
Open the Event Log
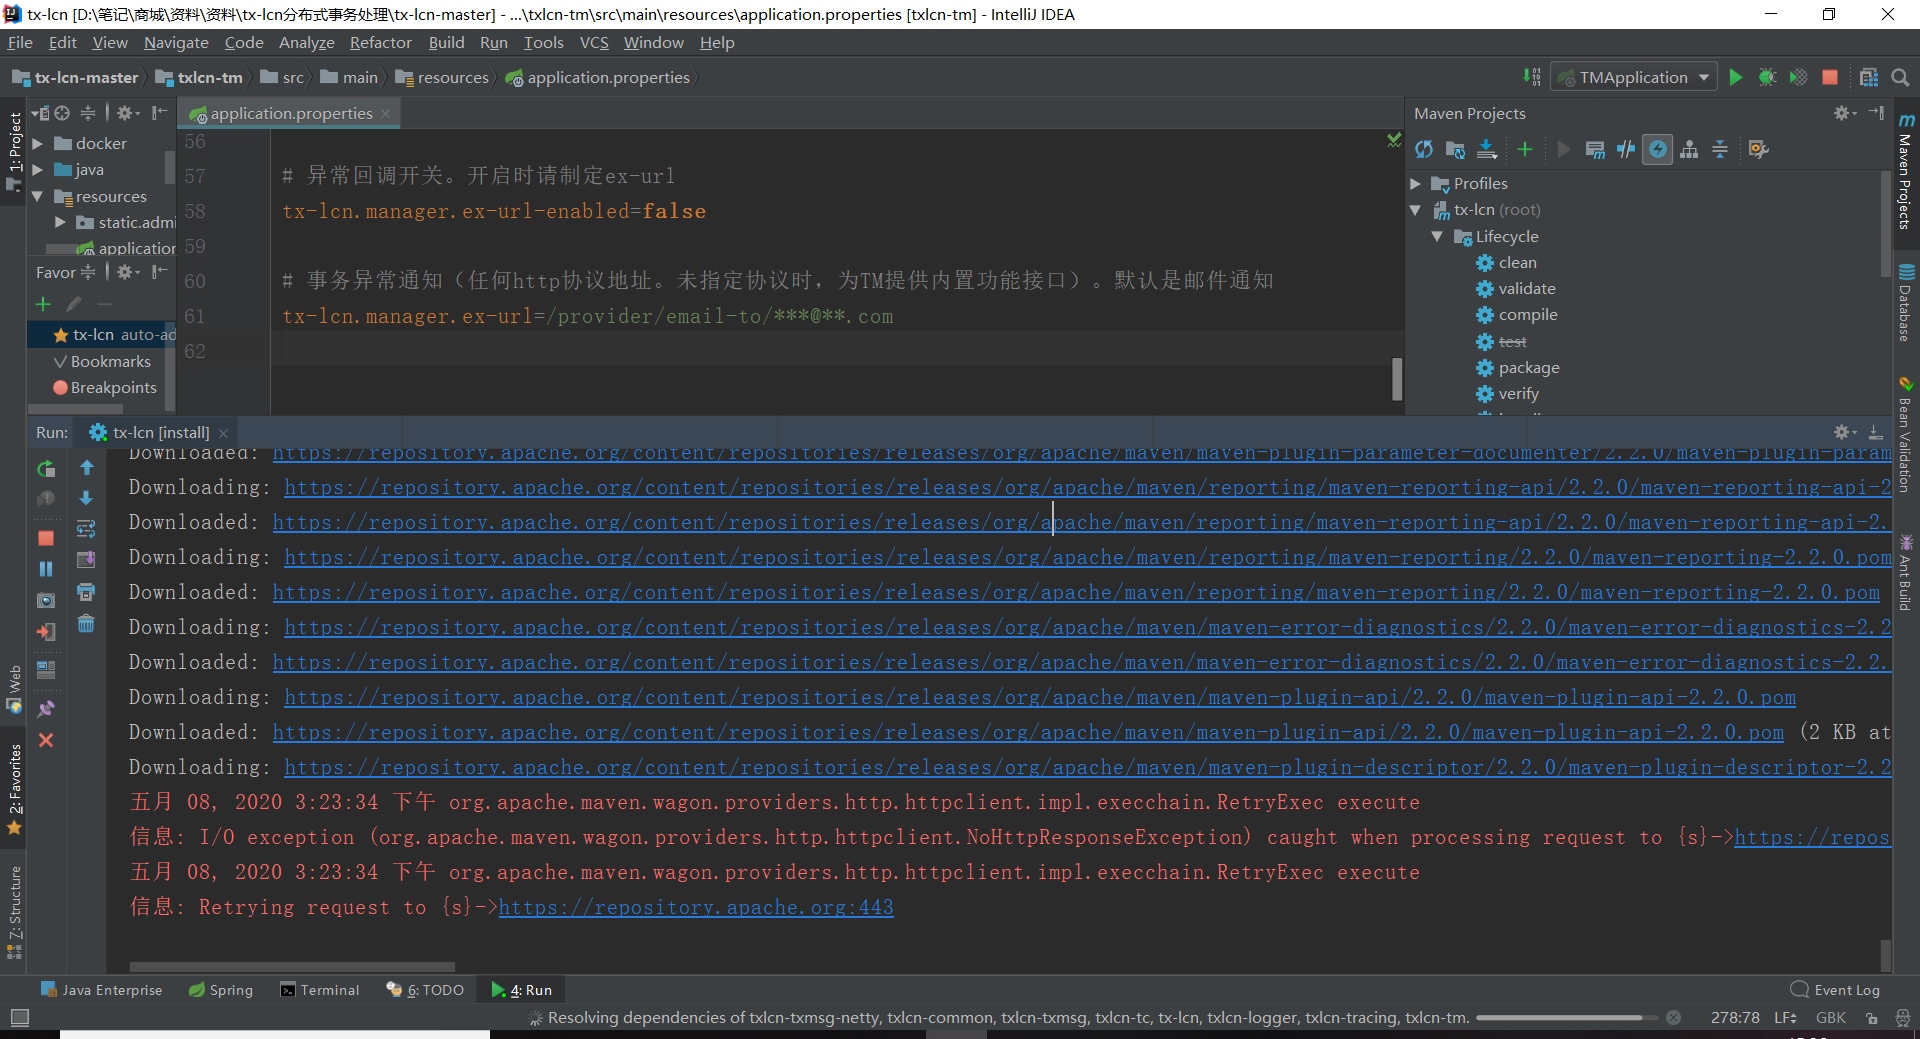coord(1836,990)
